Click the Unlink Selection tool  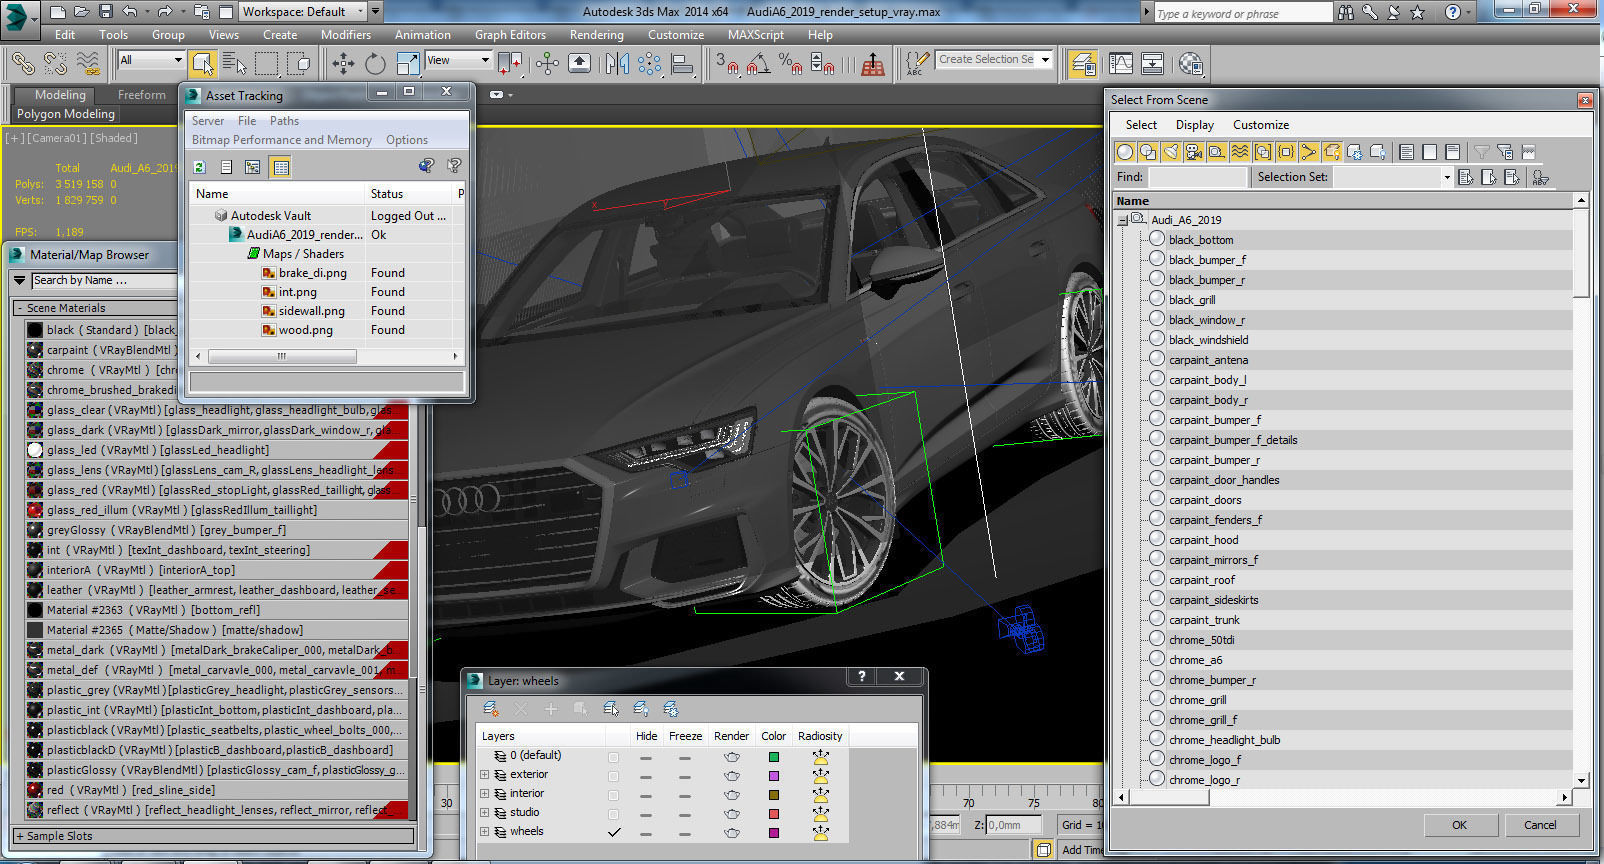click(56, 64)
